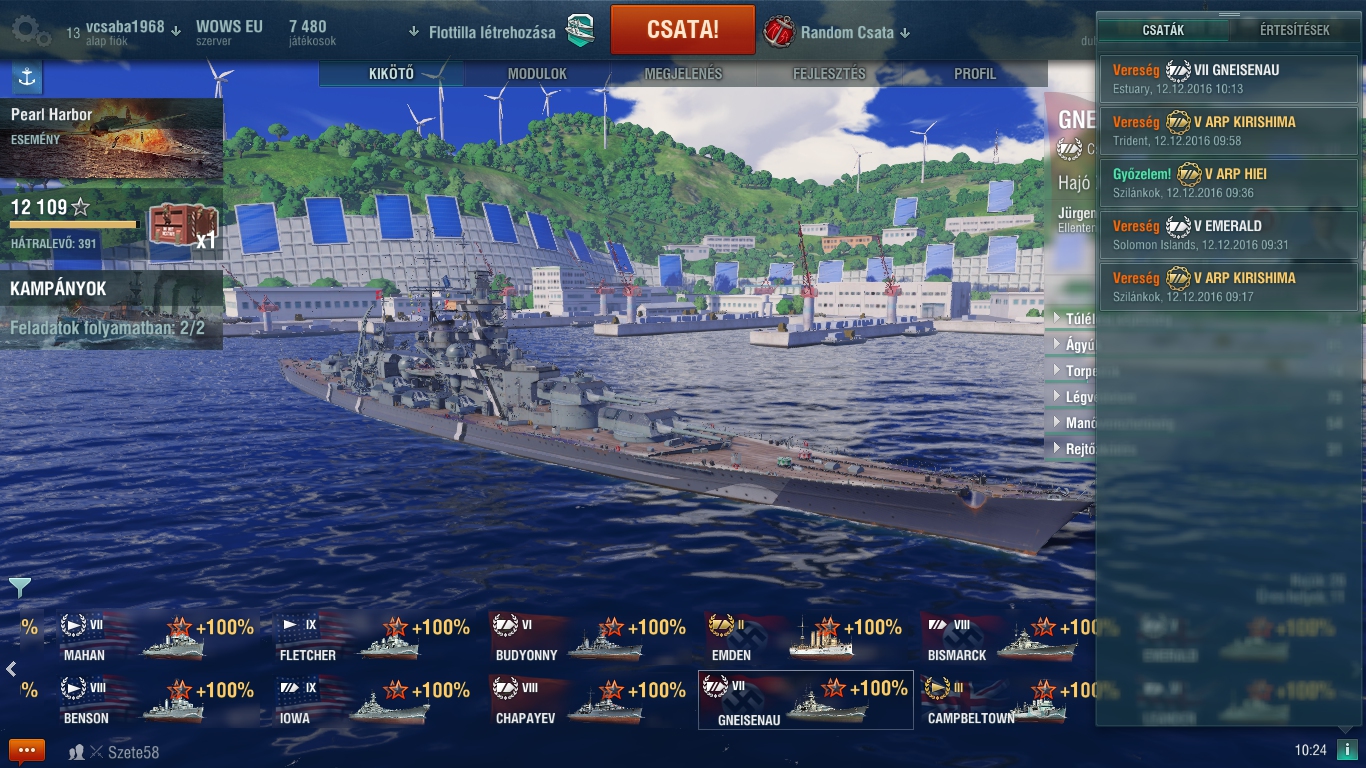
Task: Click the experience progress bar
Action: [x=73, y=225]
